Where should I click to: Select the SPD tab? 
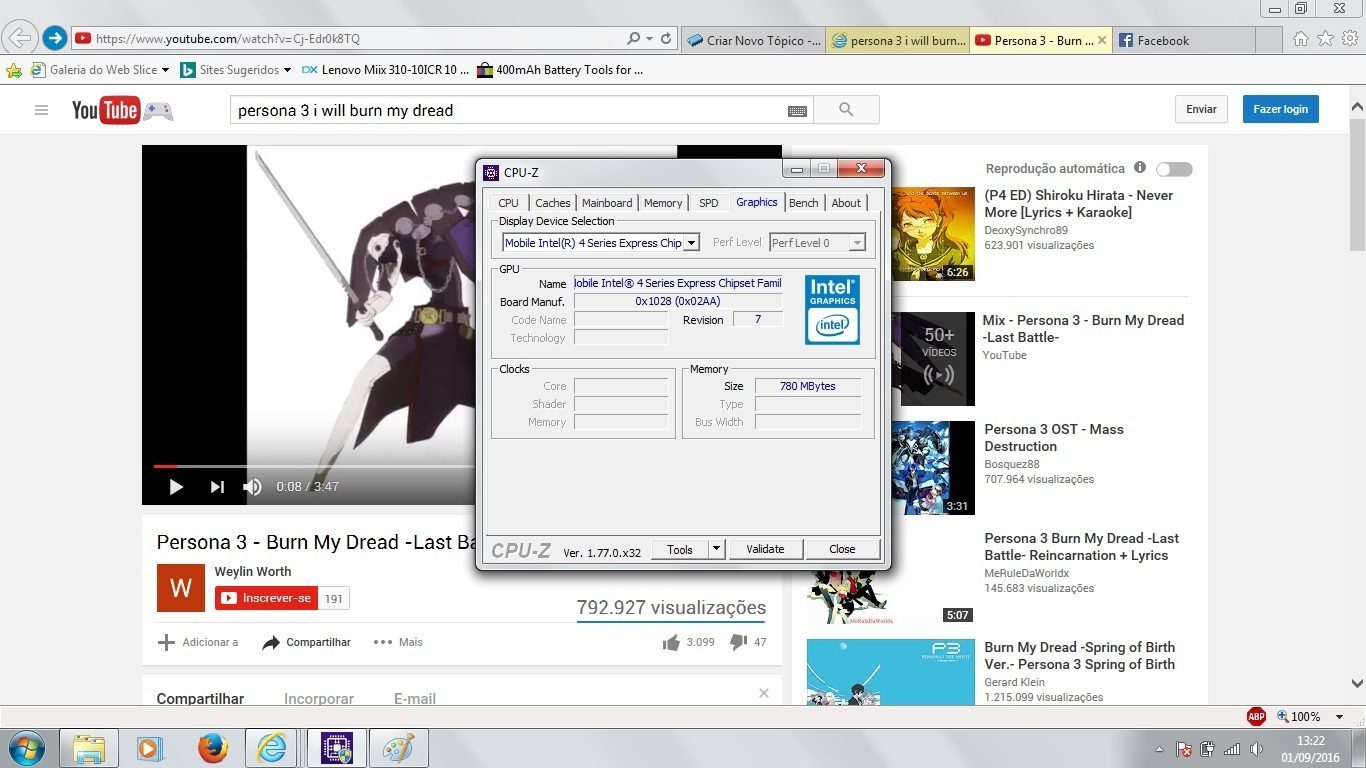[708, 203]
